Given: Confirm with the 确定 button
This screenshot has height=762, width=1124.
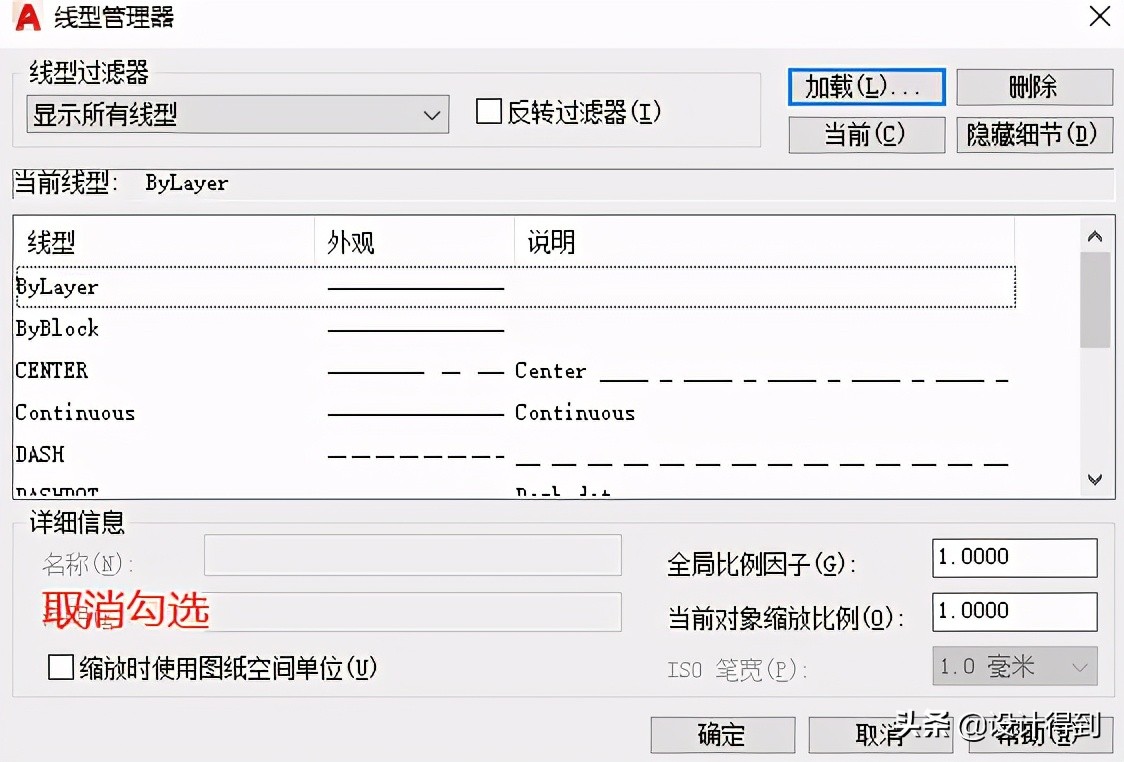Looking at the screenshot, I should pos(722,735).
